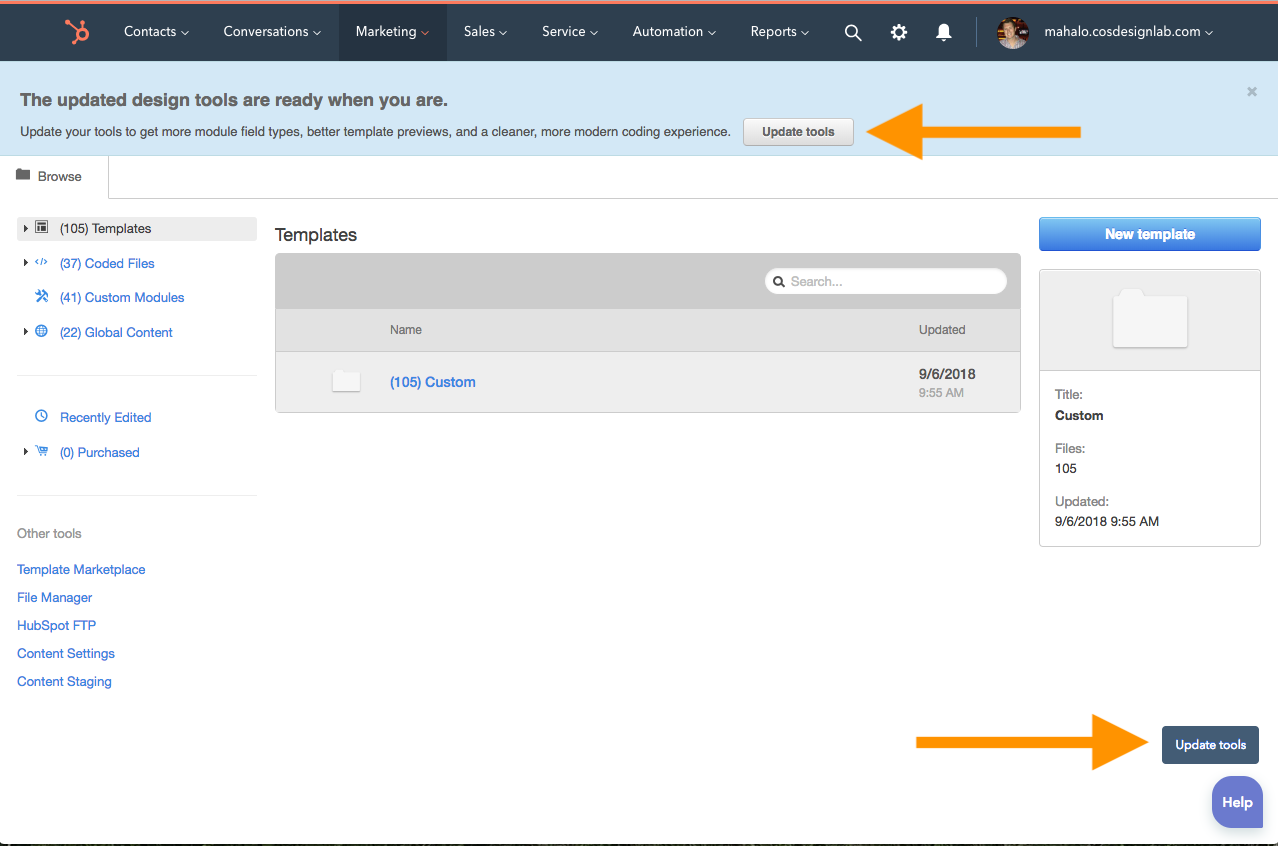Click the Templates layout icon in sidebar
The height and width of the screenshot is (846, 1278).
point(42,228)
